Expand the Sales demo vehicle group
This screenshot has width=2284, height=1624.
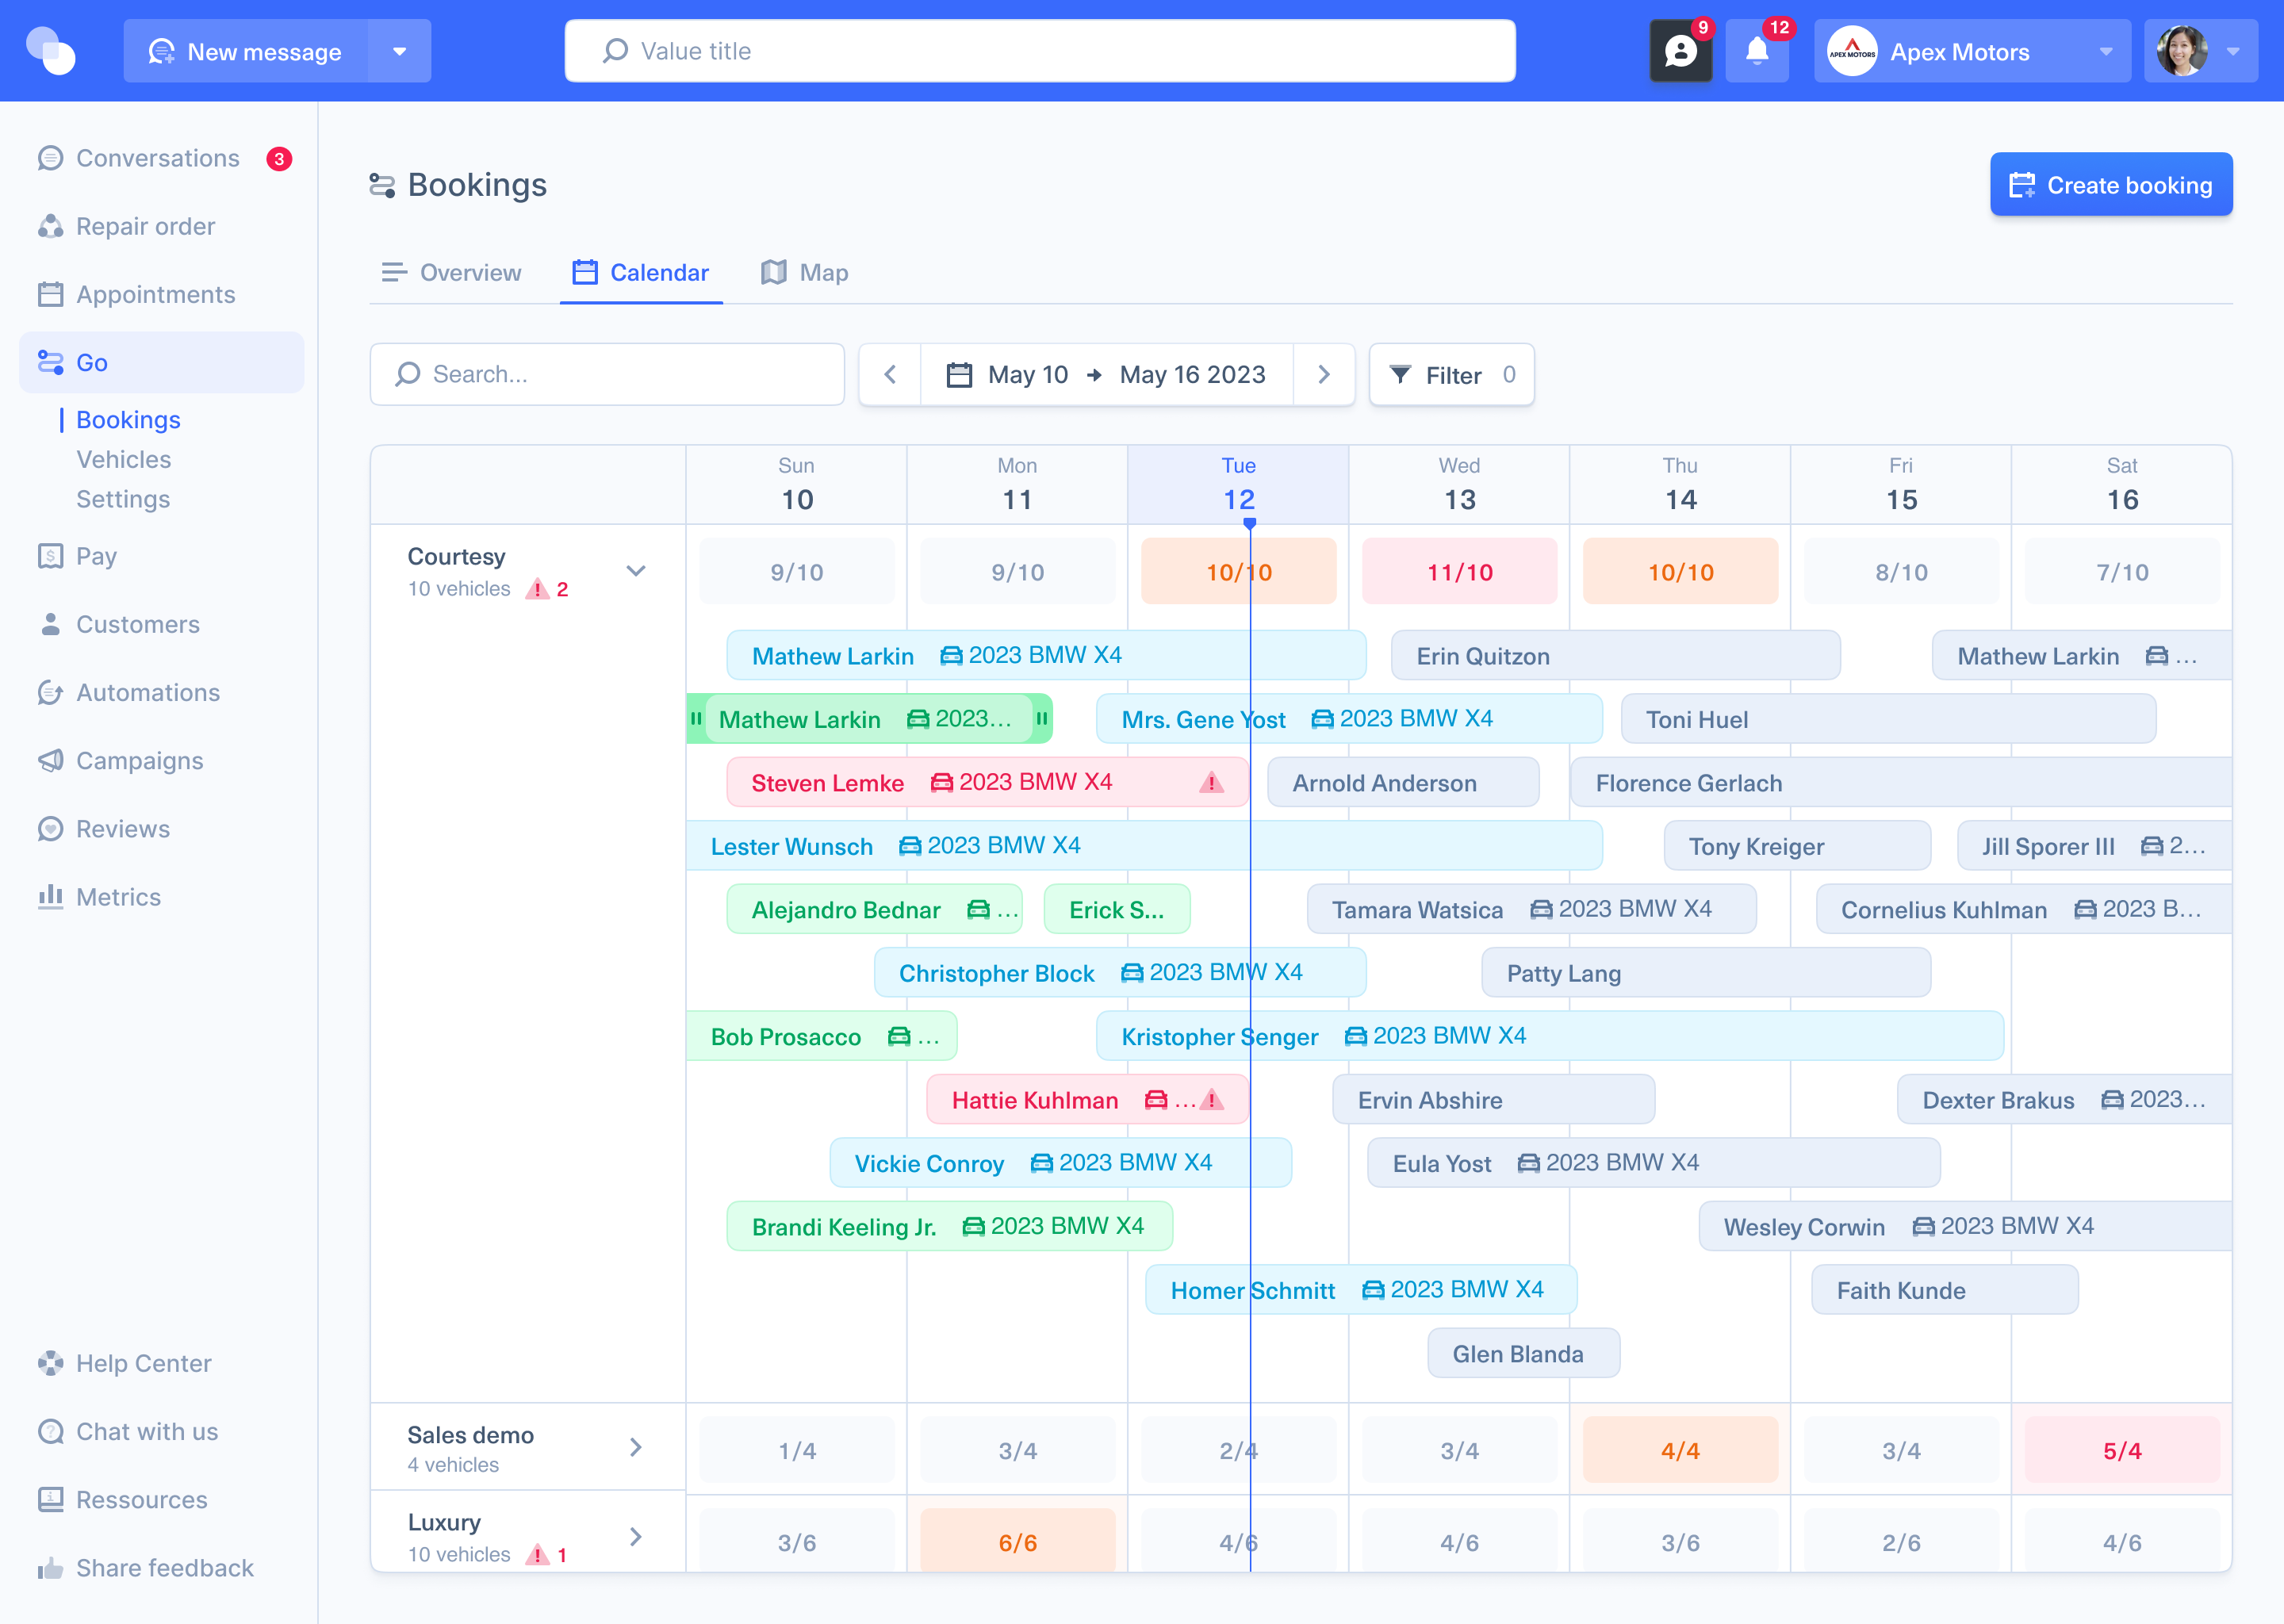tap(636, 1447)
